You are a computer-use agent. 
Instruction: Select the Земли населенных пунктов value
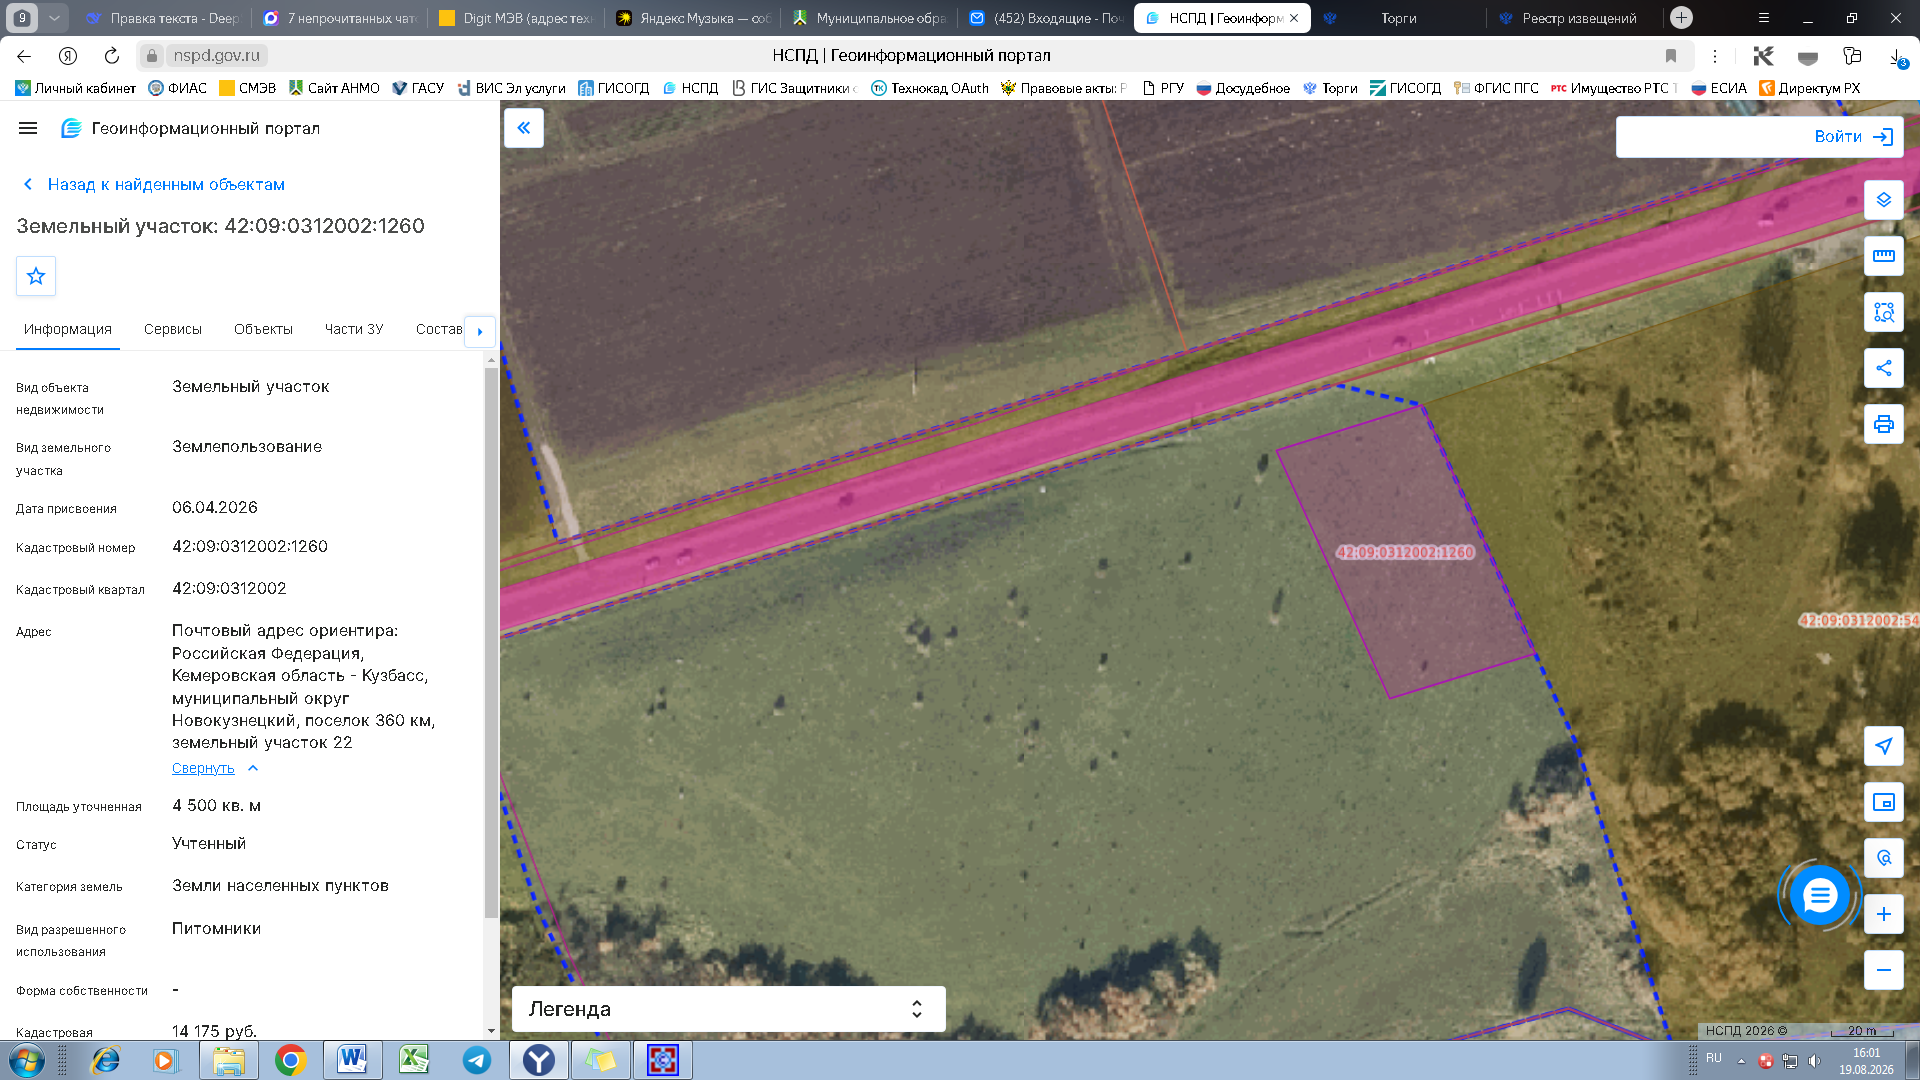[x=280, y=885]
